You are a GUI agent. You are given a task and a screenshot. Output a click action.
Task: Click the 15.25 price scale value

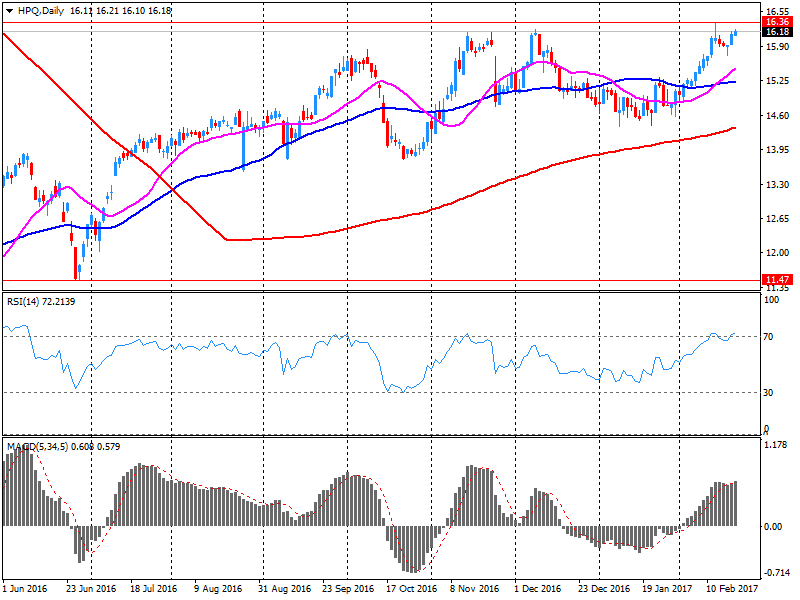pos(778,81)
